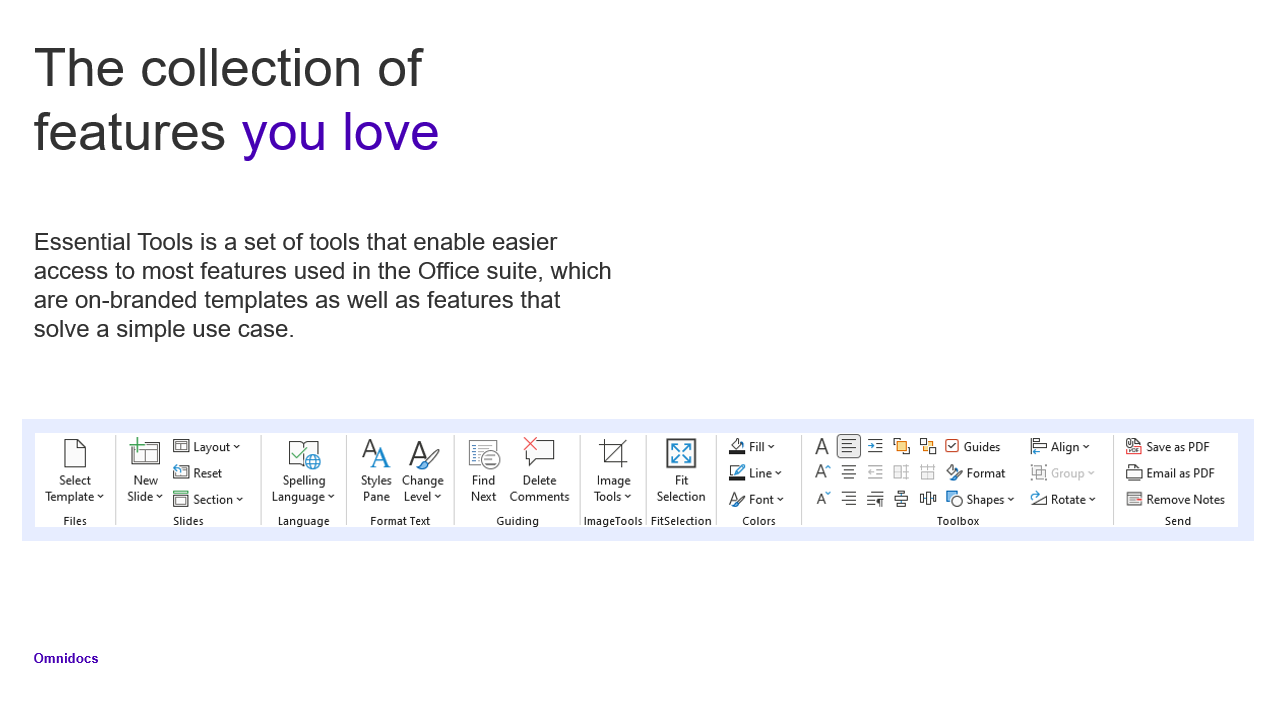This screenshot has height=715, width=1274.
Task: Click Save as PDF
Action: [1167, 447]
